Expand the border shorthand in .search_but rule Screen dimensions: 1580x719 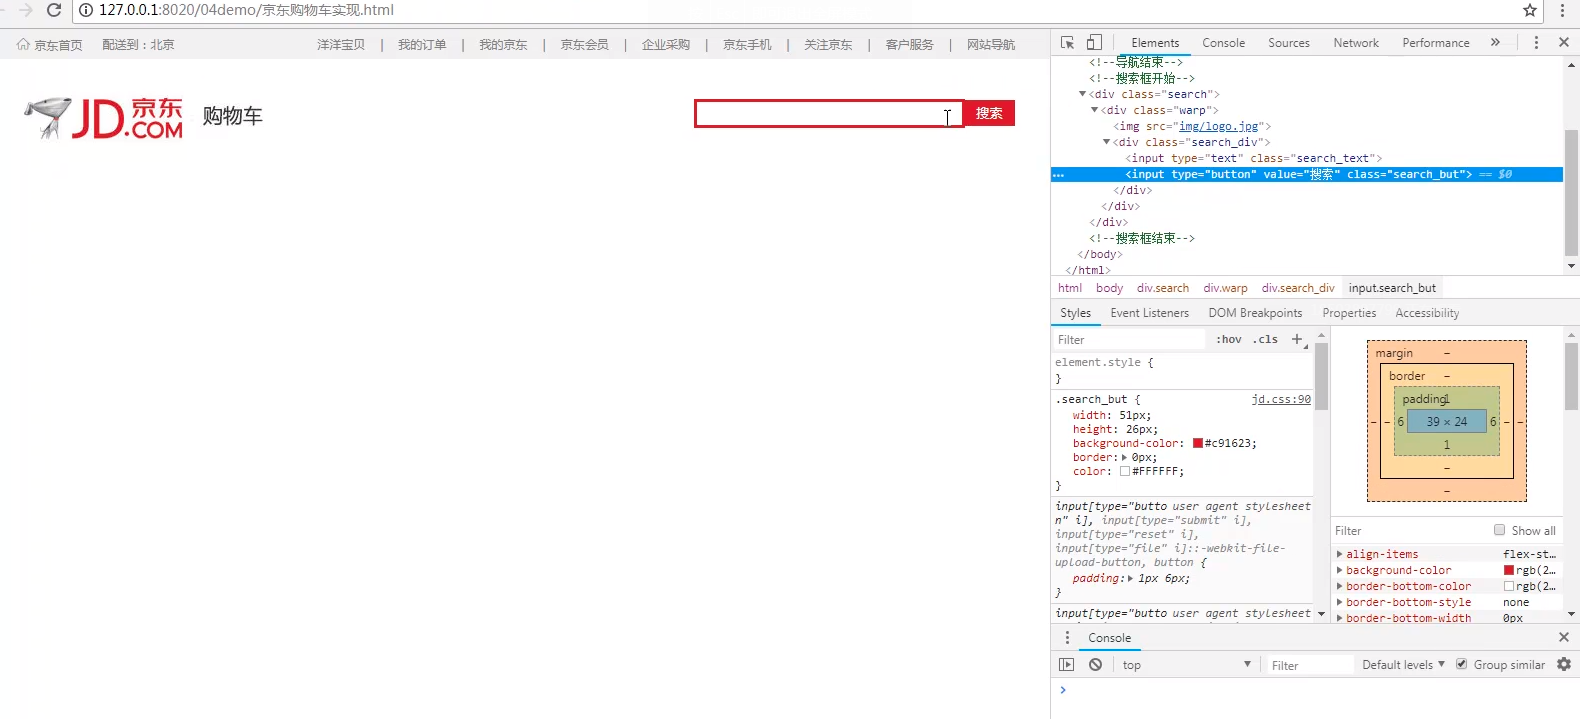pyautogui.click(x=1124, y=457)
